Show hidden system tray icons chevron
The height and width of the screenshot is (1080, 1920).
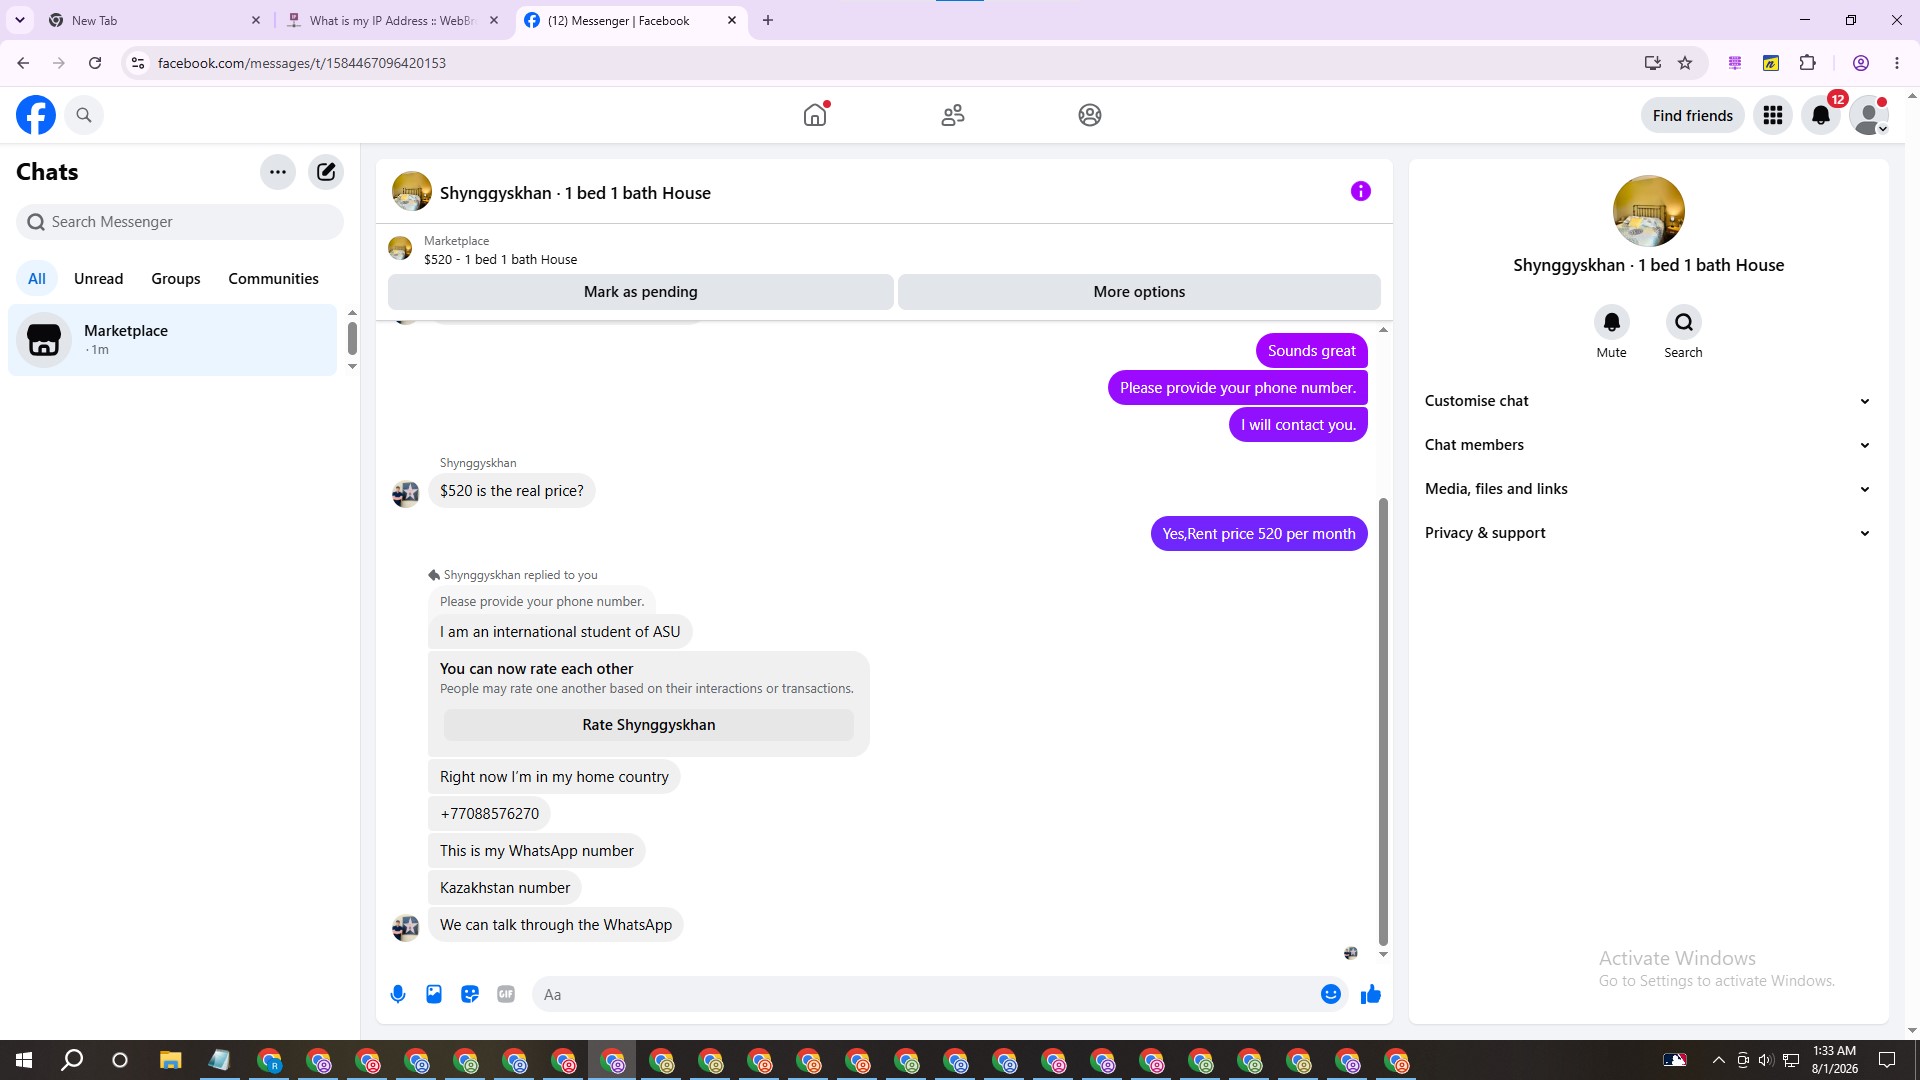coord(1718,1060)
